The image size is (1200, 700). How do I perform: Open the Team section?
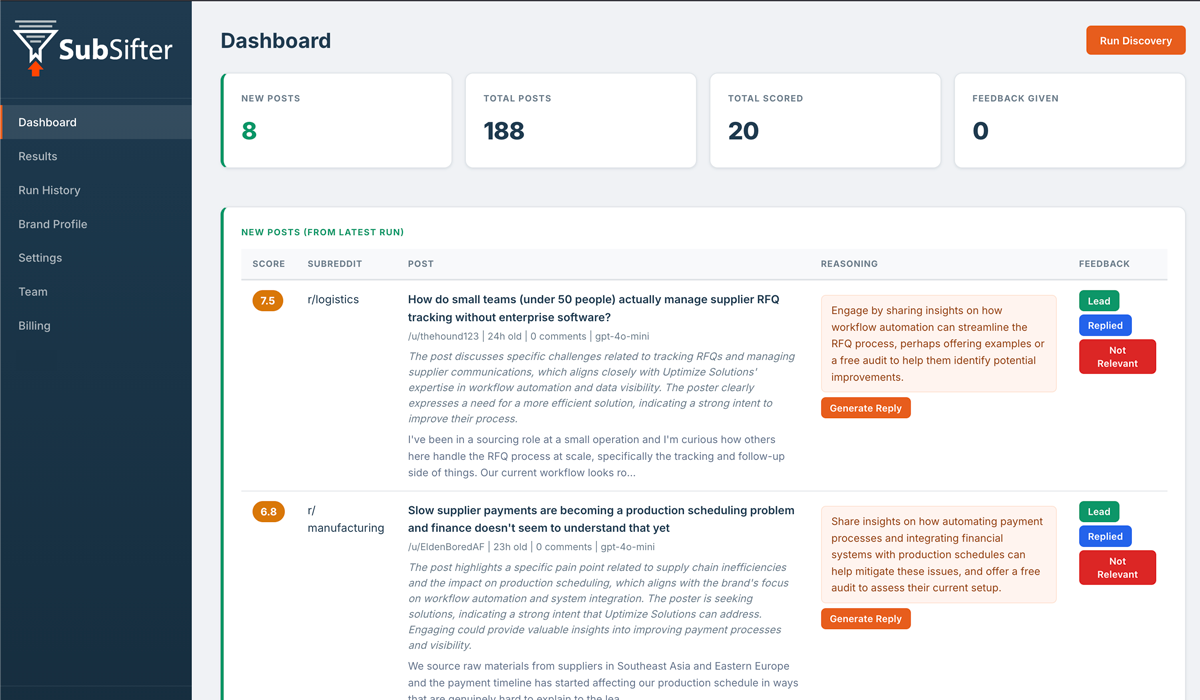point(33,292)
